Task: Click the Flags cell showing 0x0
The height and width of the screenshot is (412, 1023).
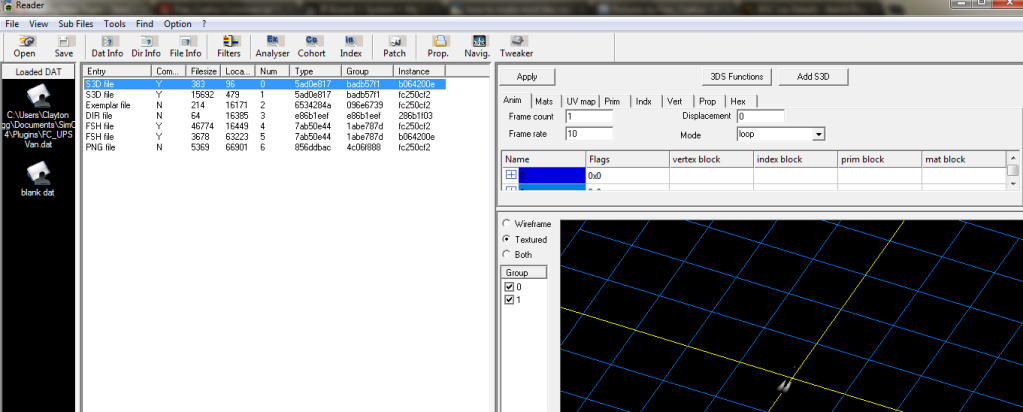Action: coord(628,176)
